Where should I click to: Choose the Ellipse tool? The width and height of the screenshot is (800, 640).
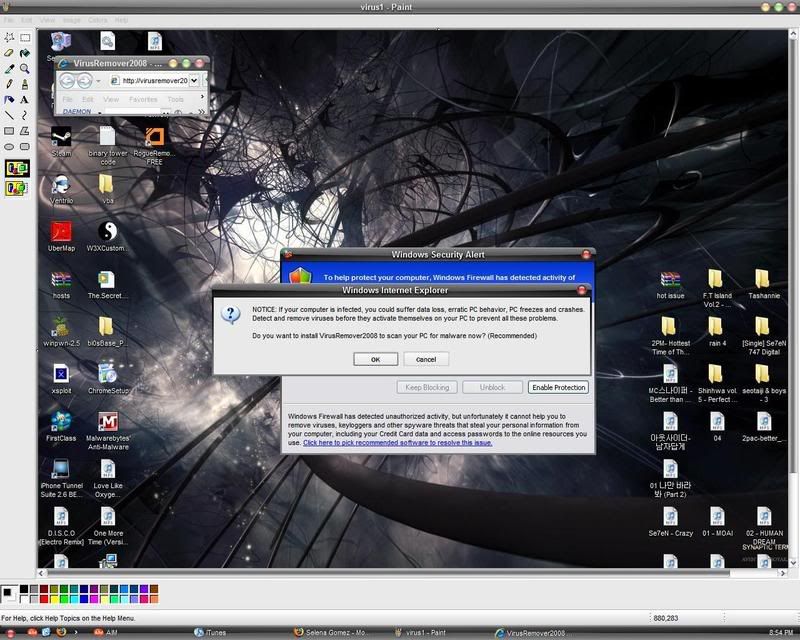[x=9, y=146]
